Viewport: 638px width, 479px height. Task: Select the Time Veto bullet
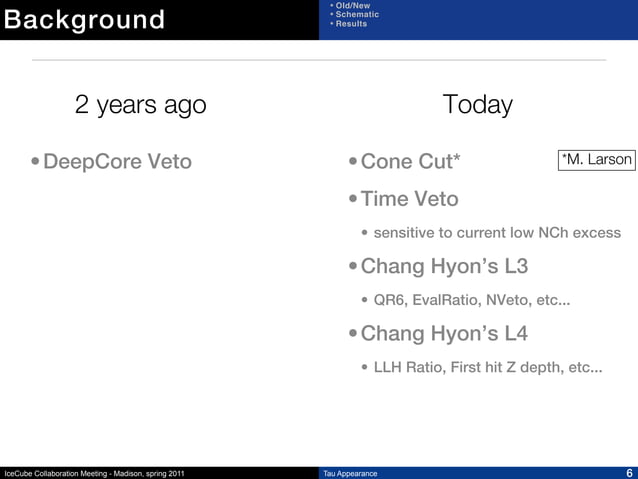409,199
